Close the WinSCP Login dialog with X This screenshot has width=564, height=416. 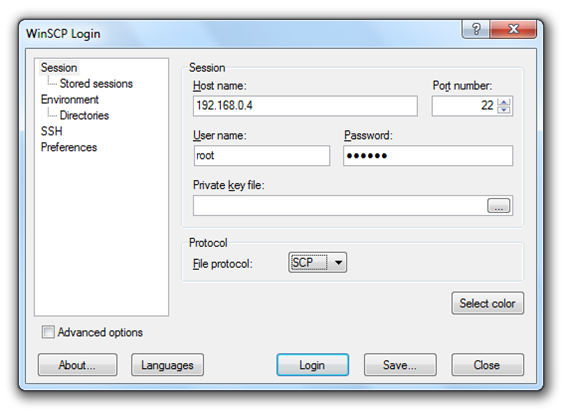[513, 29]
